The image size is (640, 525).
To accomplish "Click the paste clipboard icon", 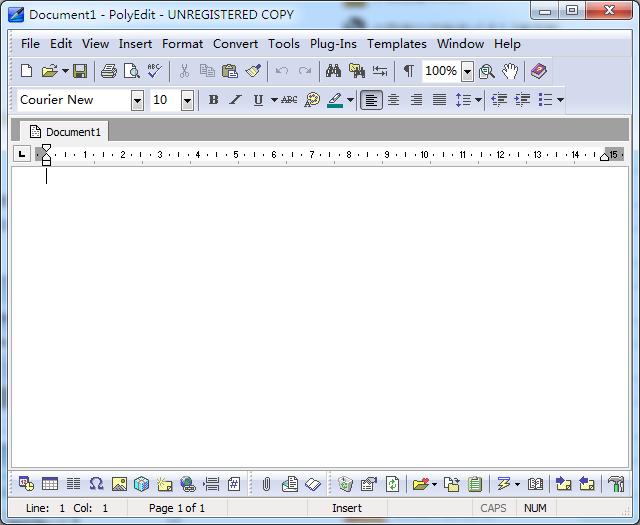I will point(230,71).
